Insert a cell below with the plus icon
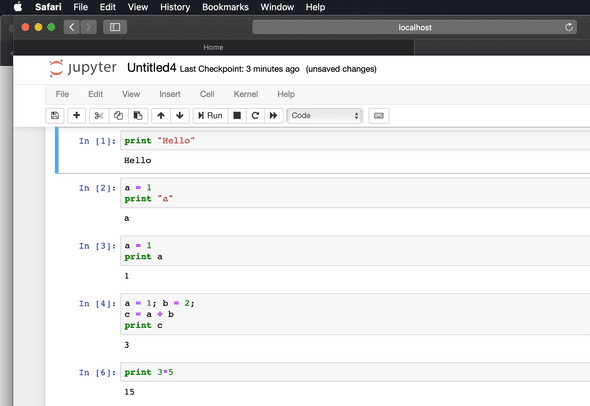 coord(76,116)
